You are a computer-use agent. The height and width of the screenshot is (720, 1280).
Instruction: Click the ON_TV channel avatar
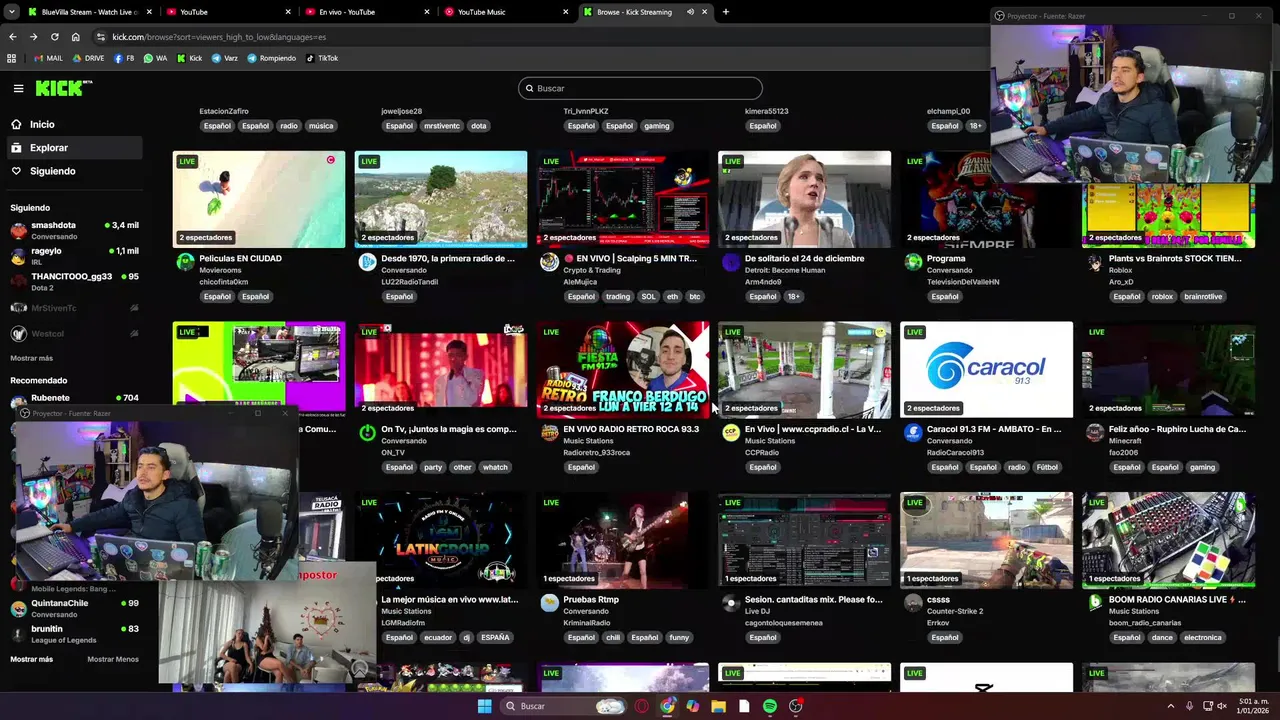[x=367, y=432]
